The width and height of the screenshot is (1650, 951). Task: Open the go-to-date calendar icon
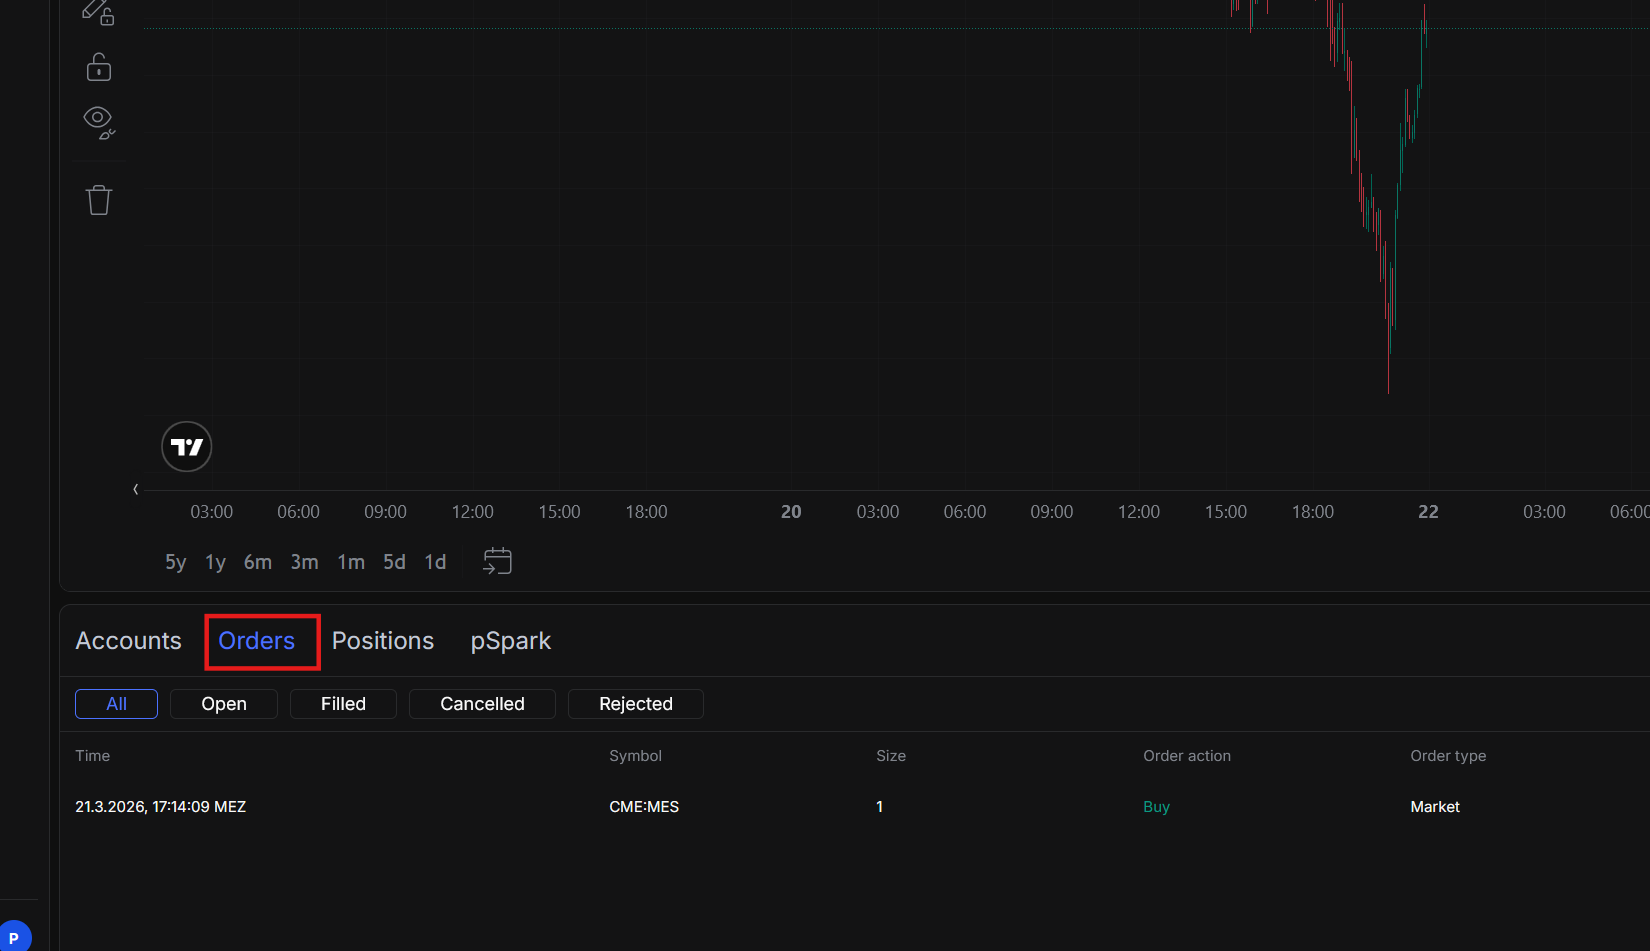[x=497, y=560]
